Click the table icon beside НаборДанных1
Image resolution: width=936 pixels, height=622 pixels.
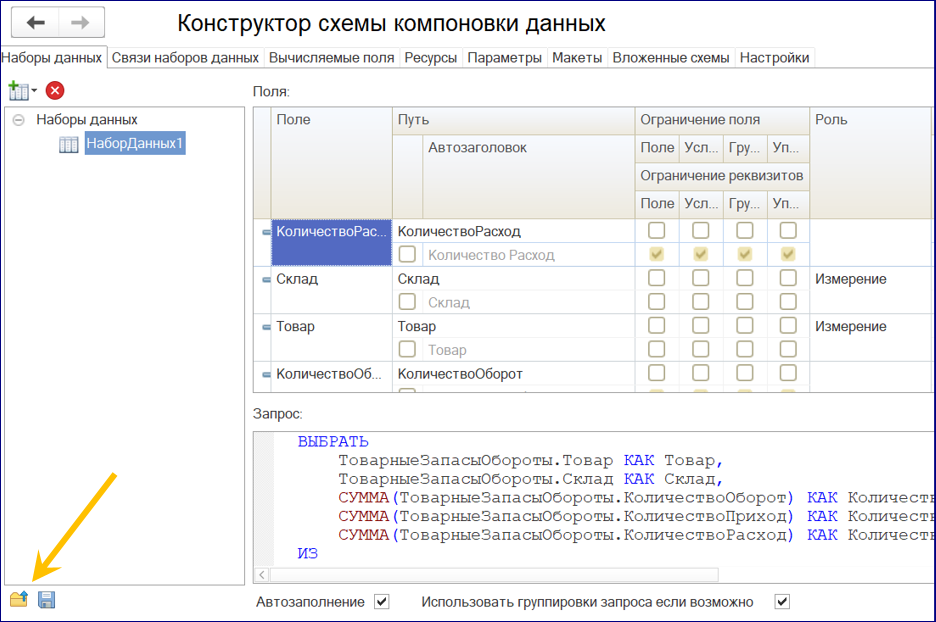click(x=69, y=145)
